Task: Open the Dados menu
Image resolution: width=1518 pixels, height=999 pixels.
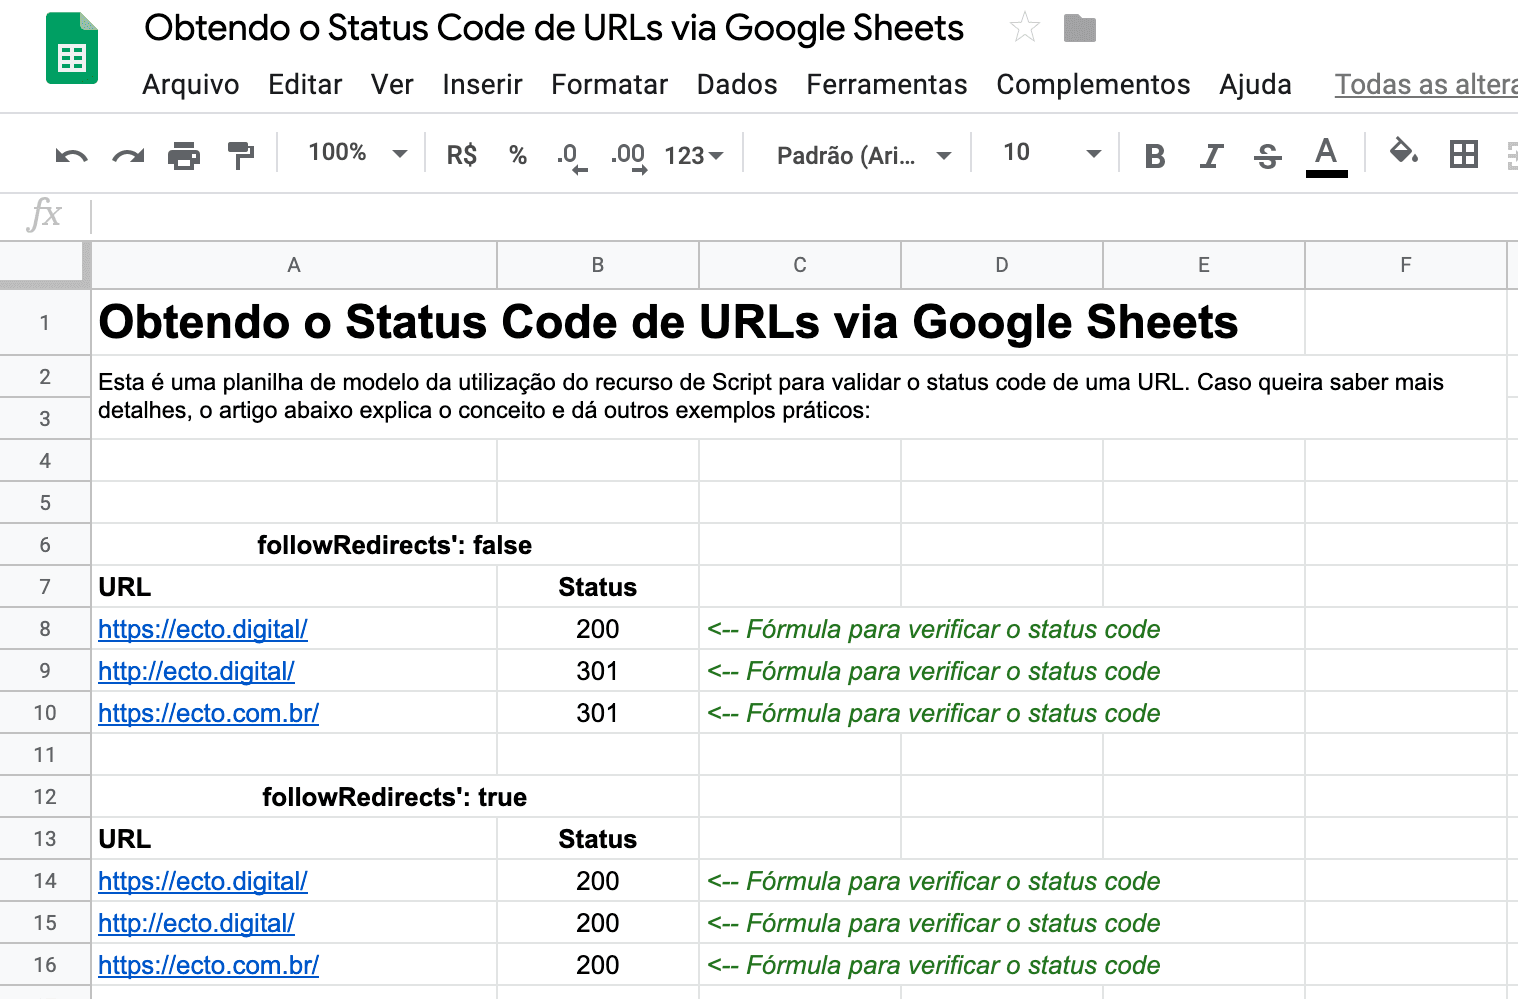Action: click(737, 85)
